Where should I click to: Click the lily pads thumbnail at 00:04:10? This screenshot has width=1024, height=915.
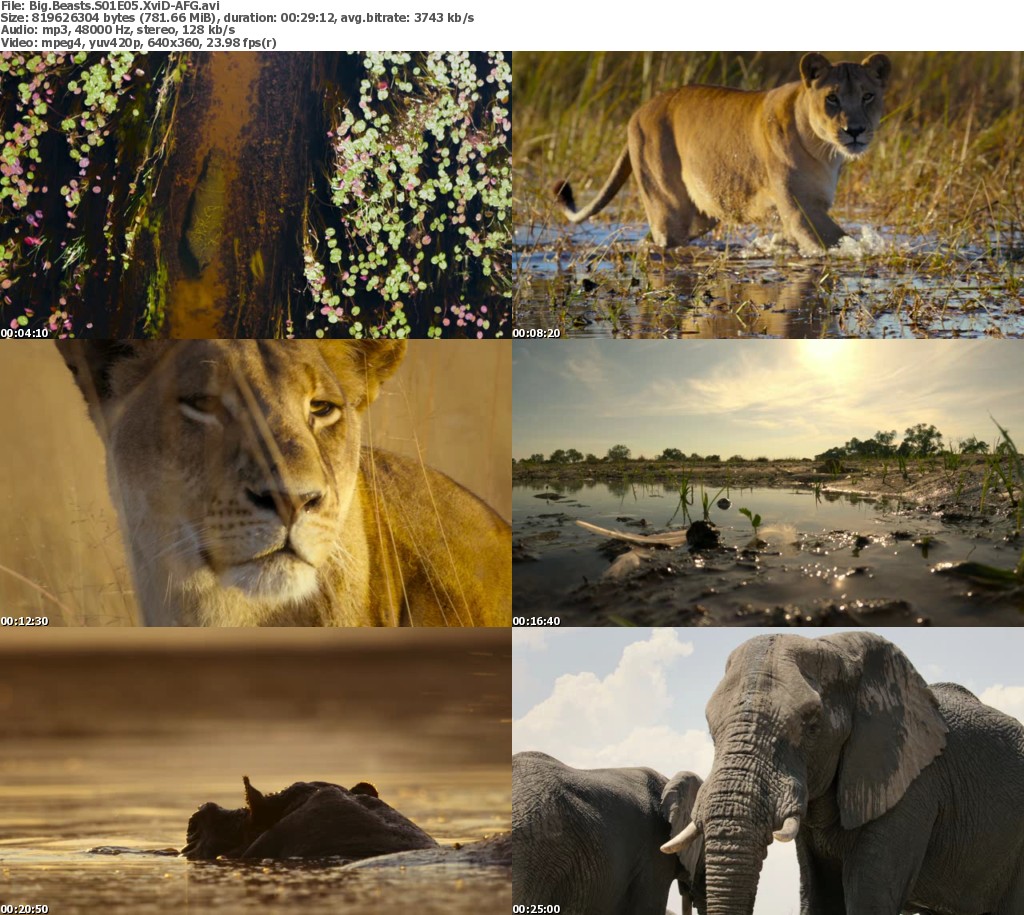[255, 195]
